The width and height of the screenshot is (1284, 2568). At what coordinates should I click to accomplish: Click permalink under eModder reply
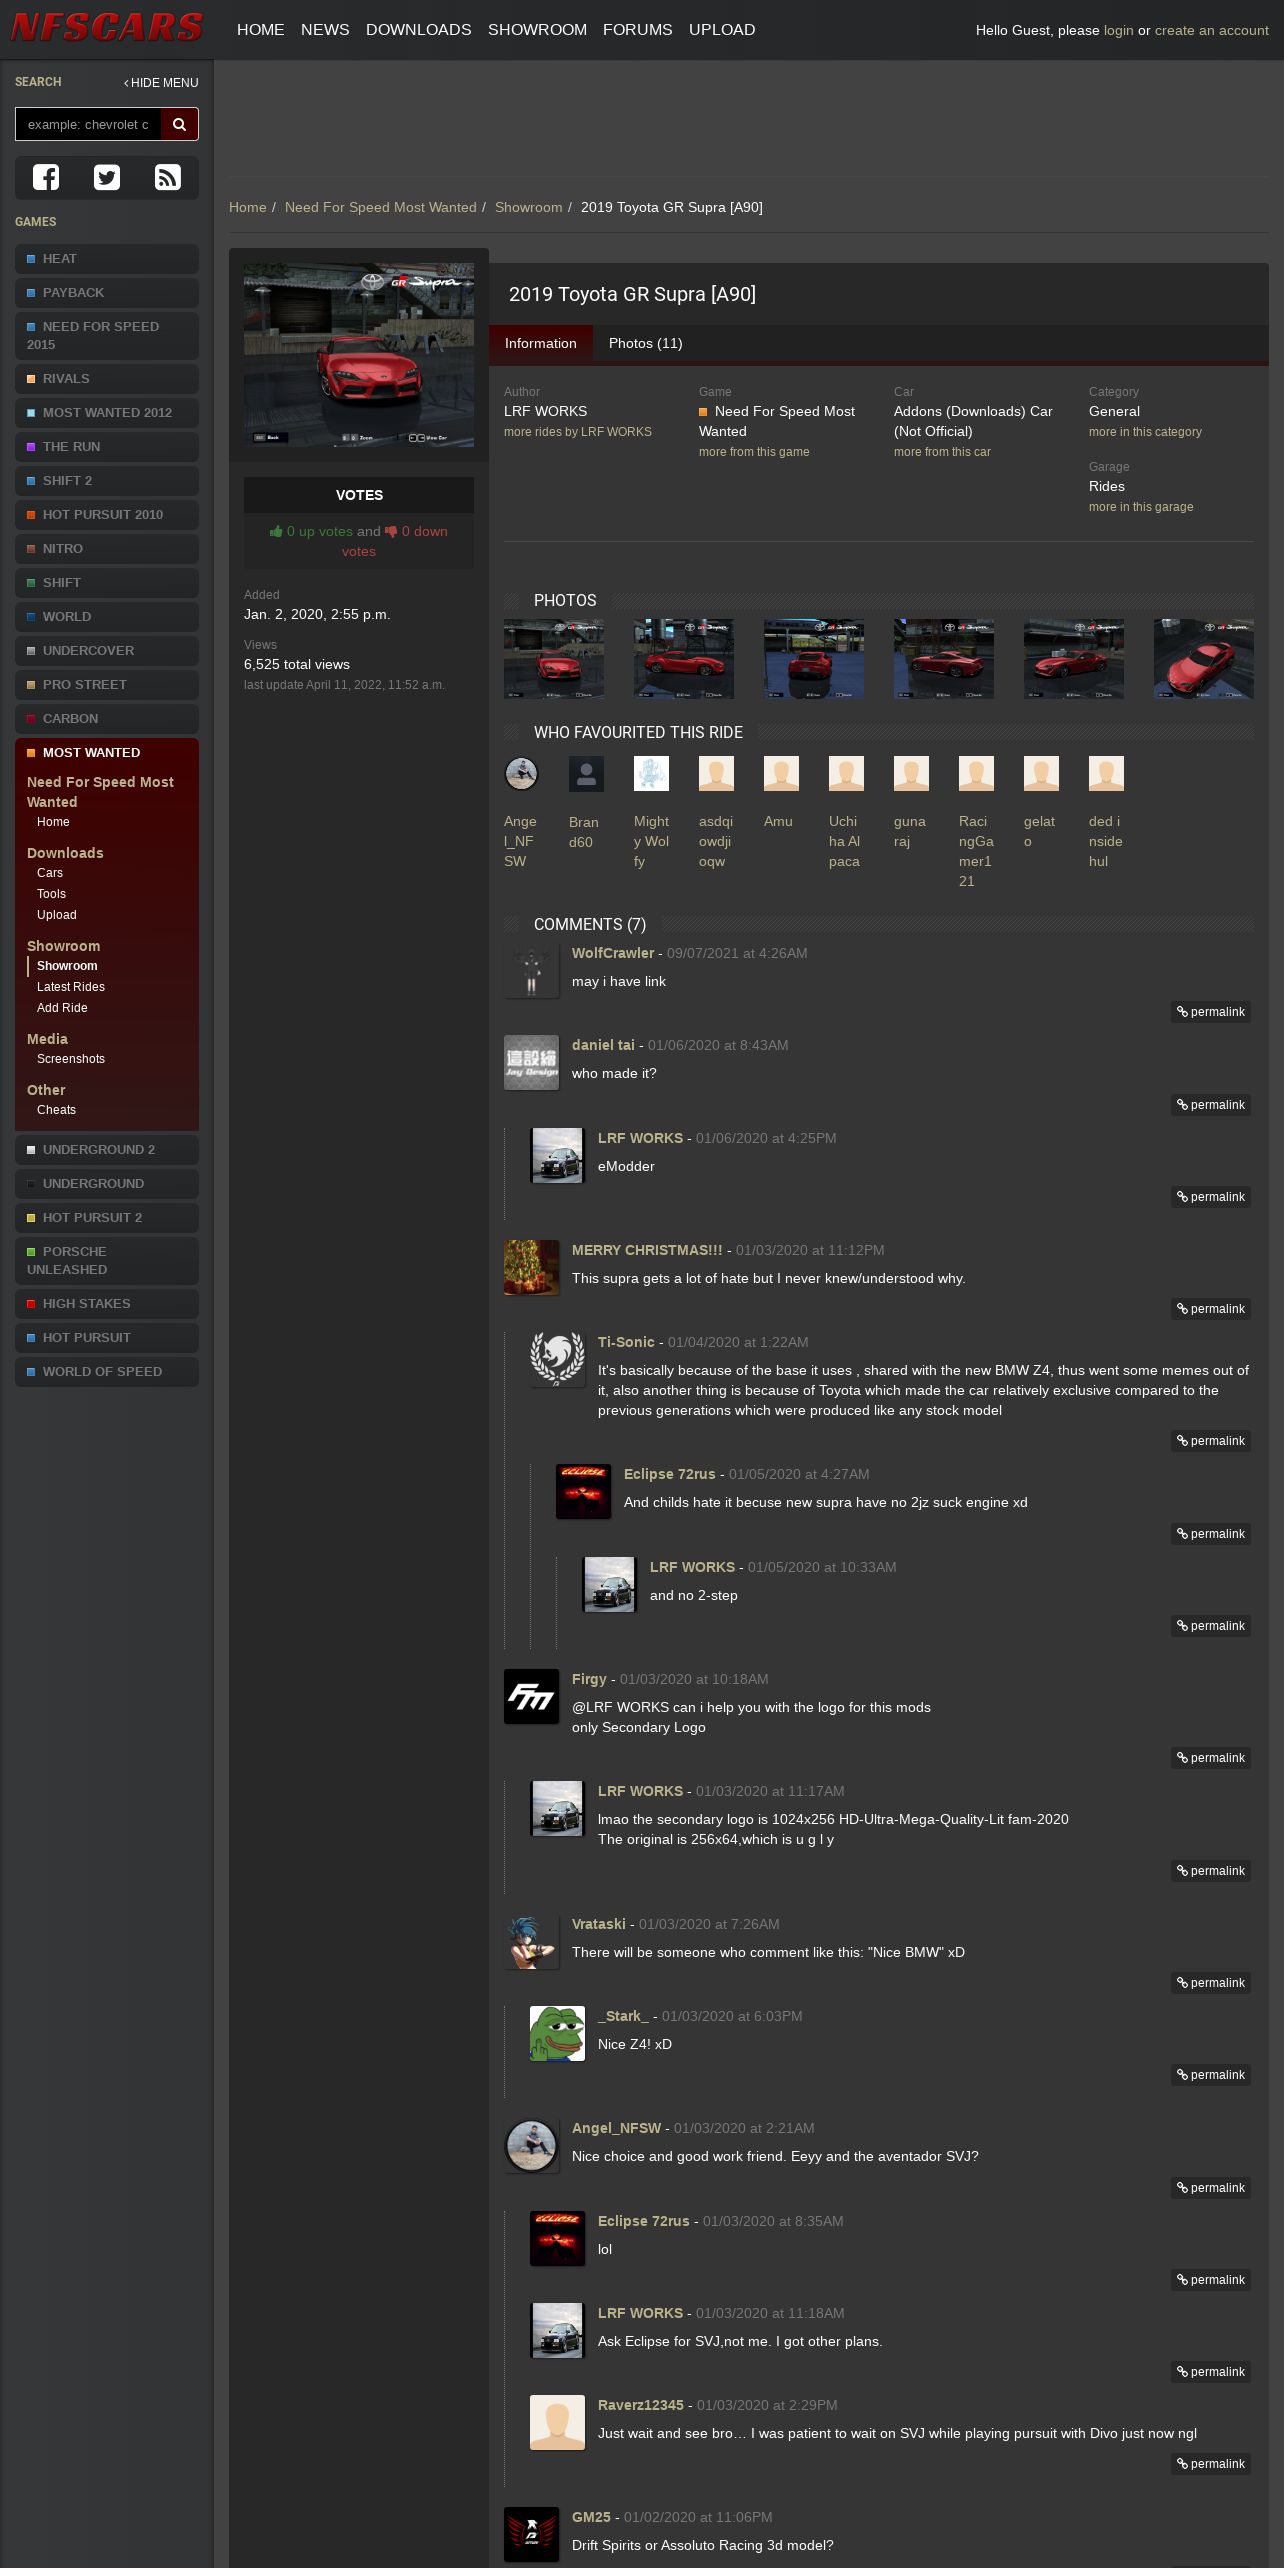1211,1197
